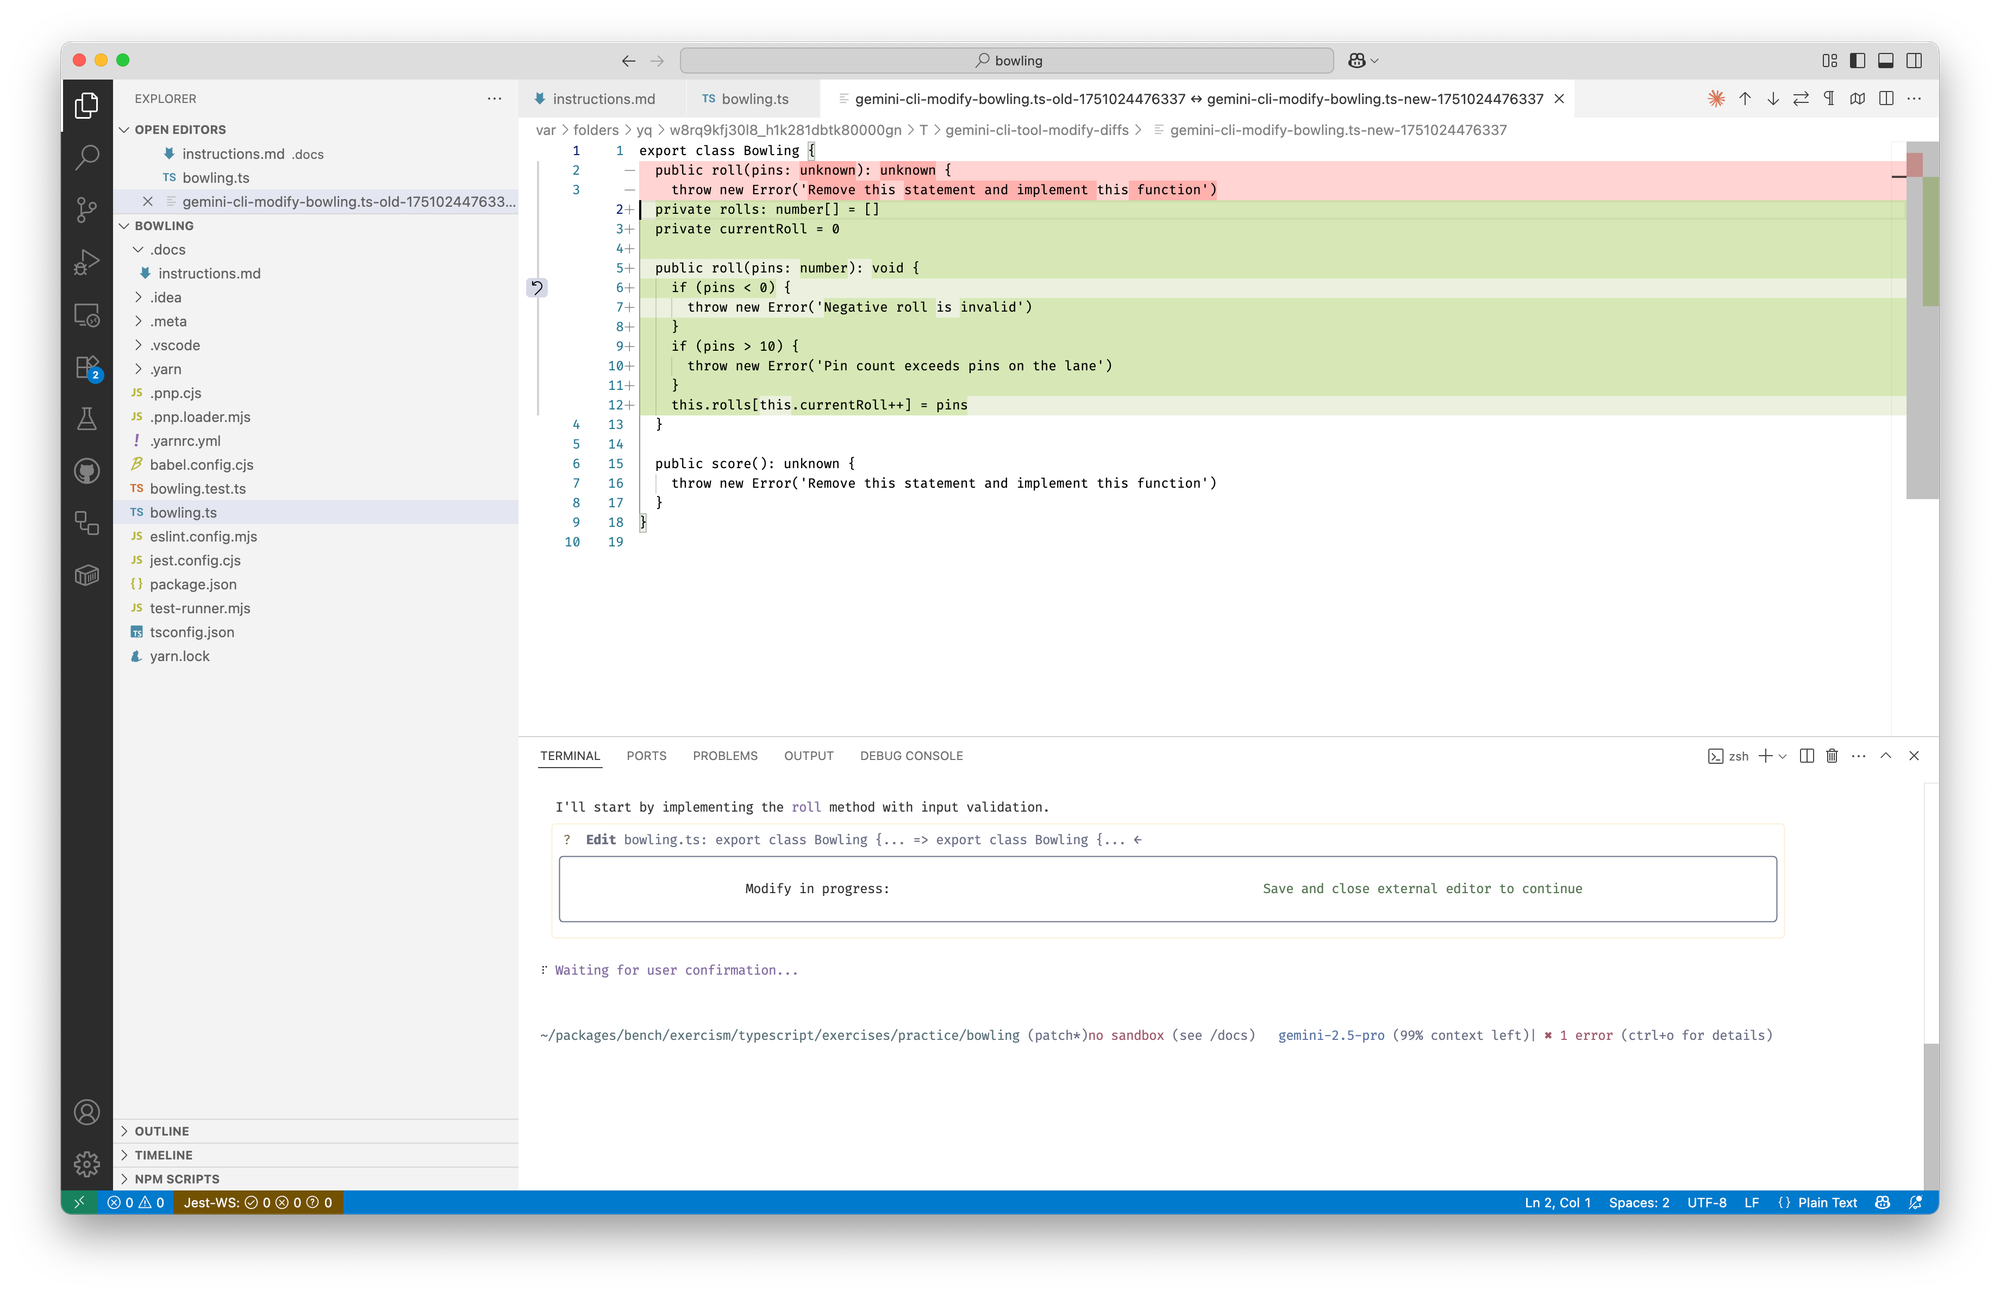Image resolution: width=2000 pixels, height=1295 pixels.
Task: Open the Source Control view
Action: tap(87, 209)
